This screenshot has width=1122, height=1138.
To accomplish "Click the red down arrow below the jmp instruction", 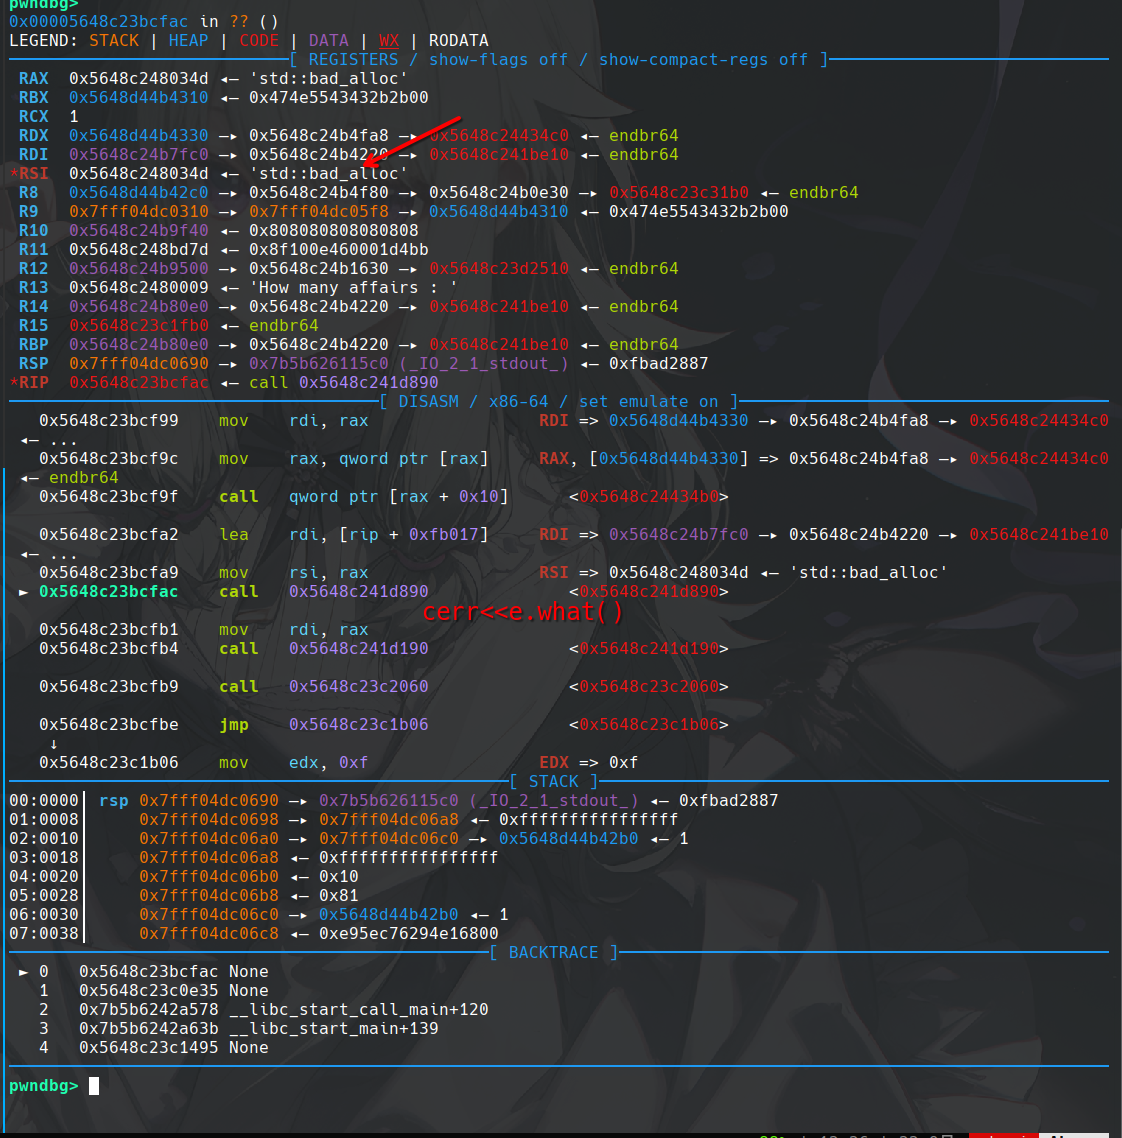I will coord(53,744).
